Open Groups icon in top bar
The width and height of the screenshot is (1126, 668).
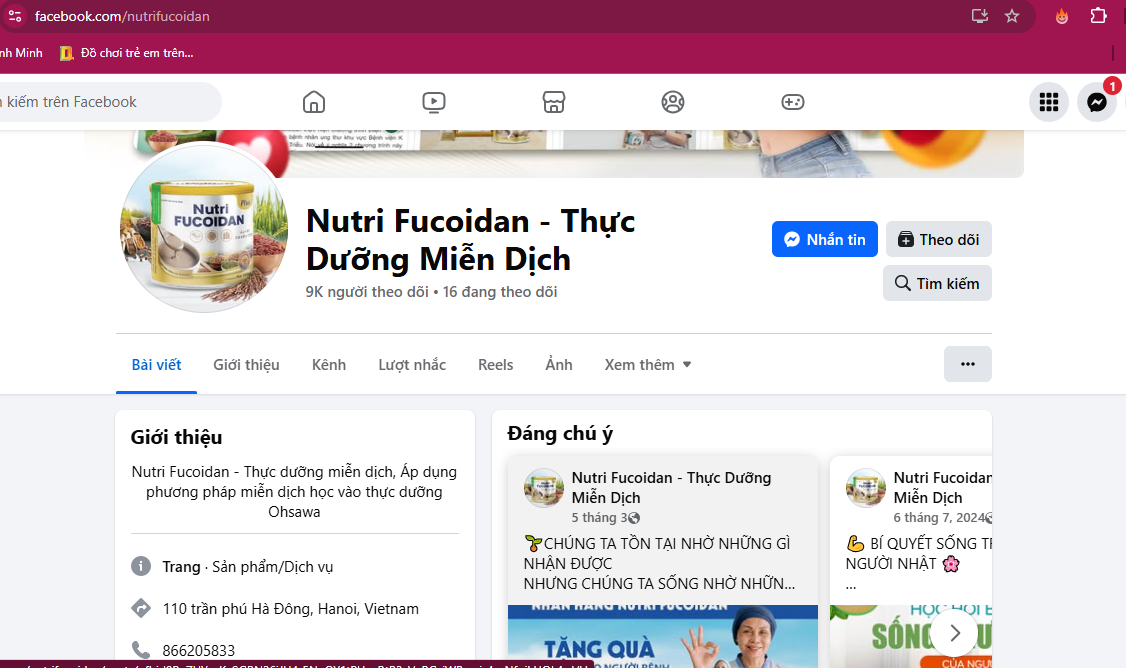point(673,102)
